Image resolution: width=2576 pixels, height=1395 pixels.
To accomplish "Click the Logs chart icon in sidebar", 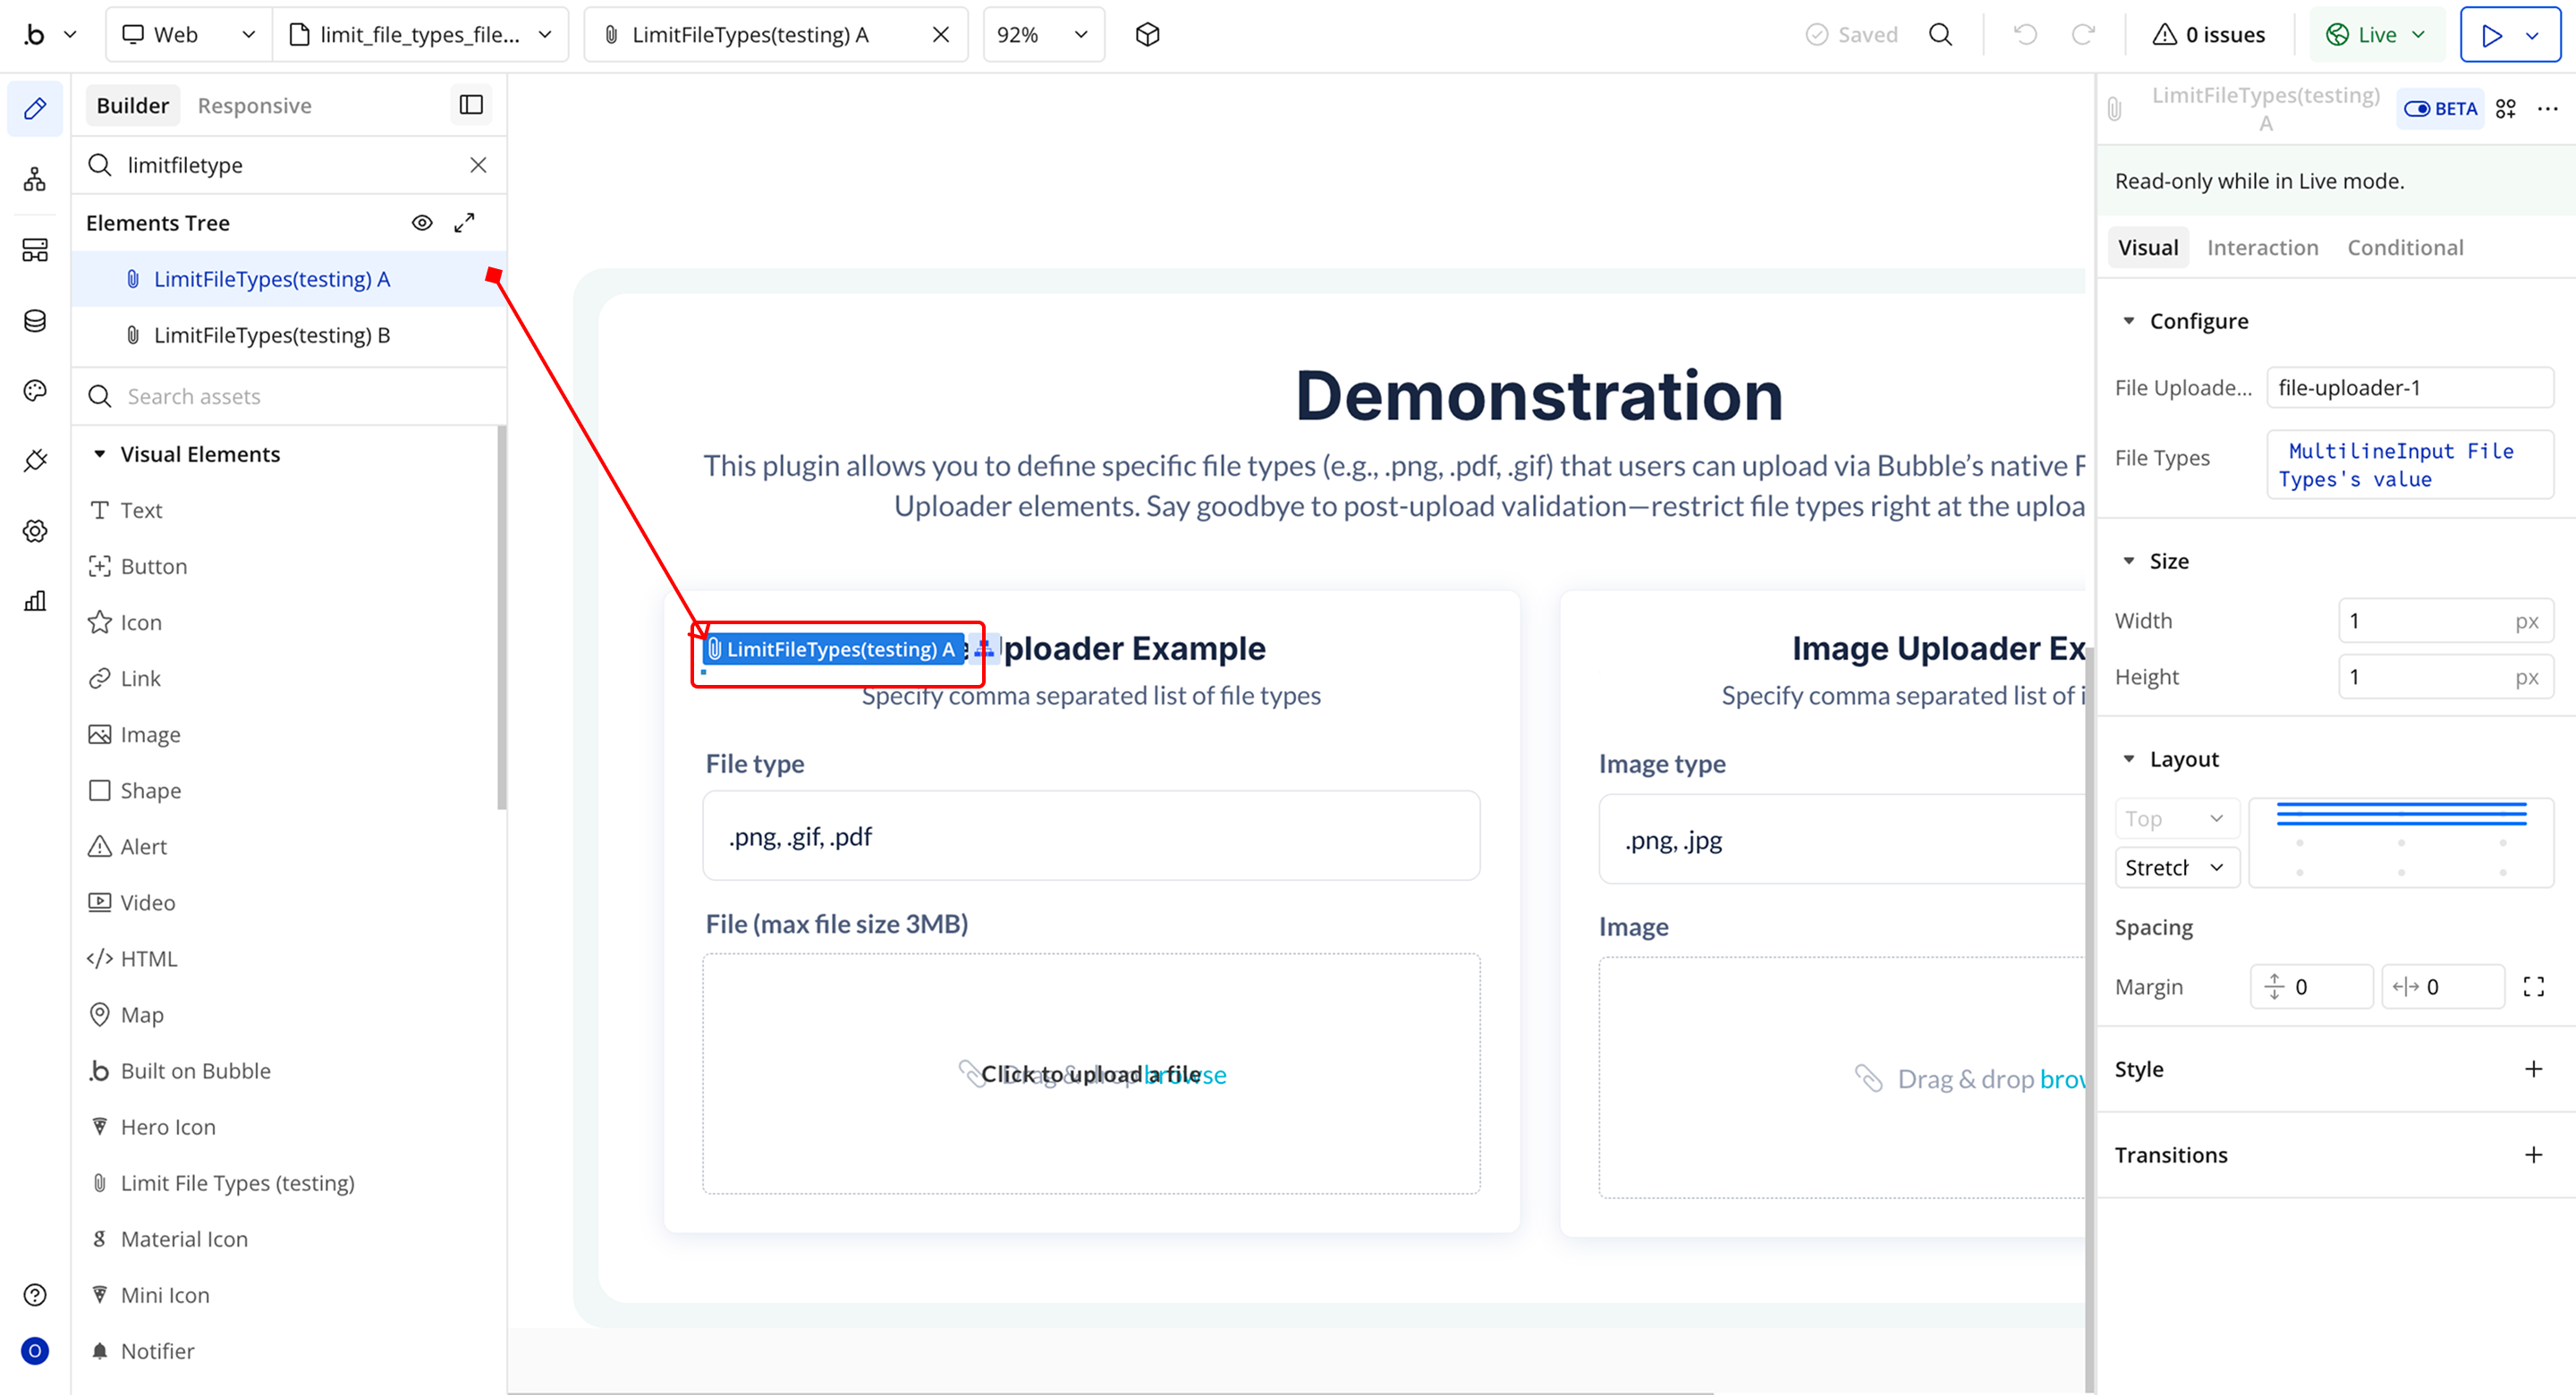I will (35, 601).
